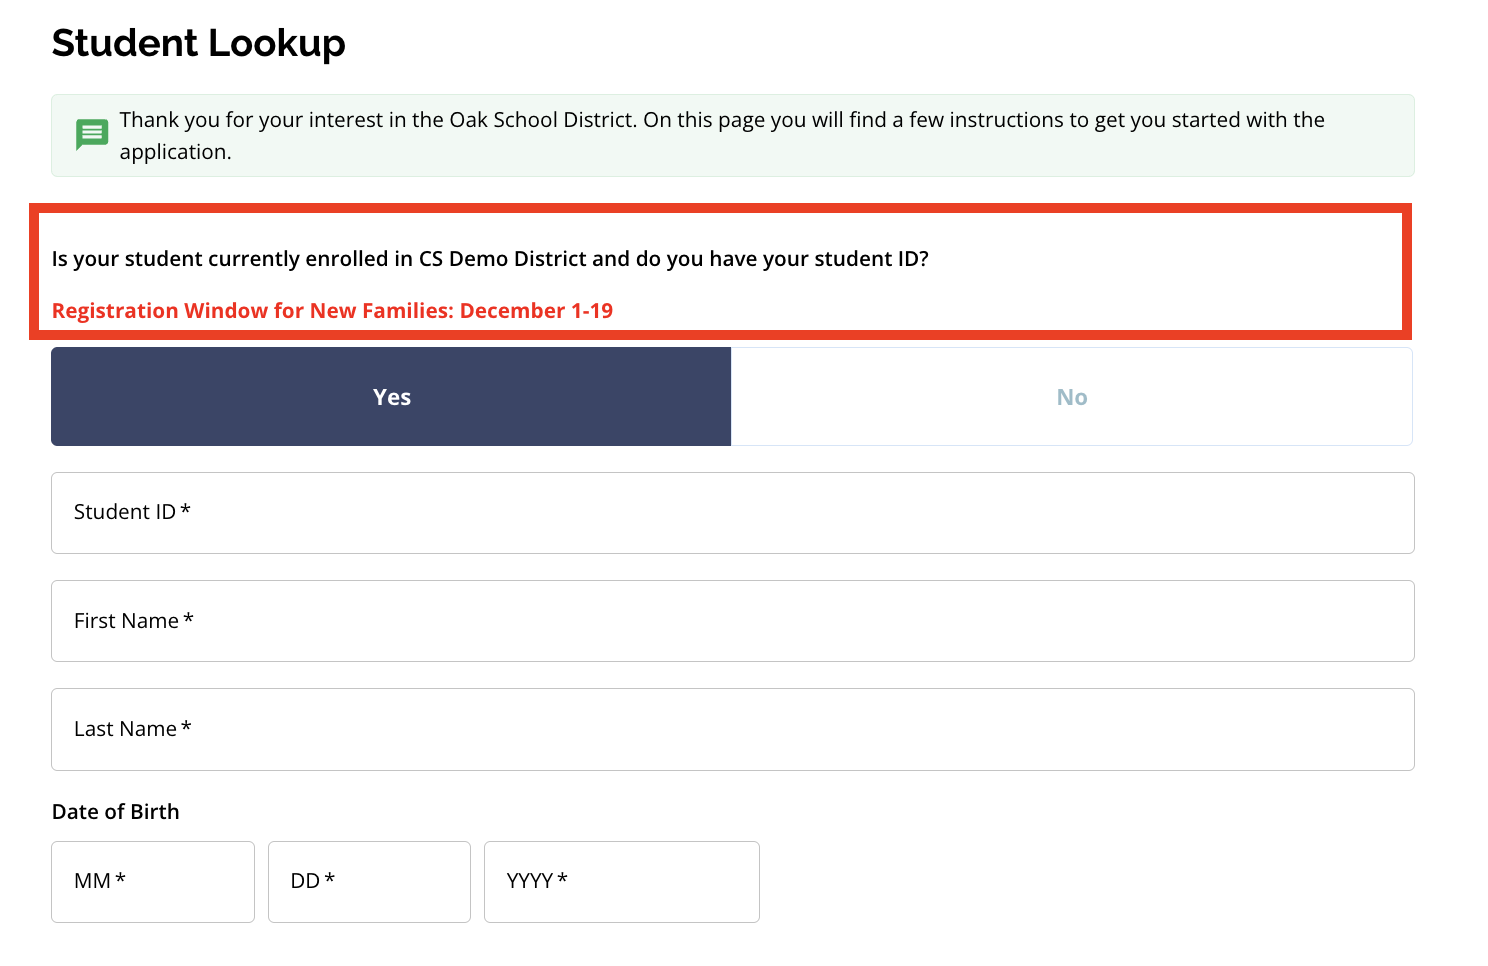The width and height of the screenshot is (1488, 966).
Task: Choose the No option
Action: coord(1071,397)
